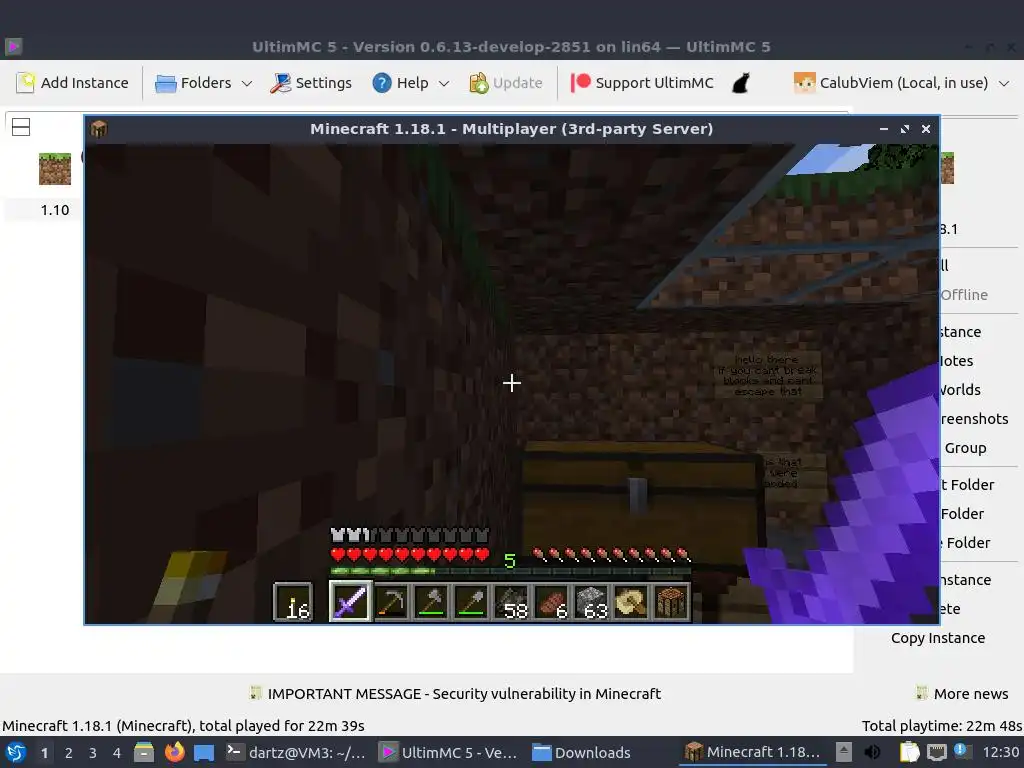Select the 1.10 instance label
Screen dimensions: 1024x768
[55, 210]
